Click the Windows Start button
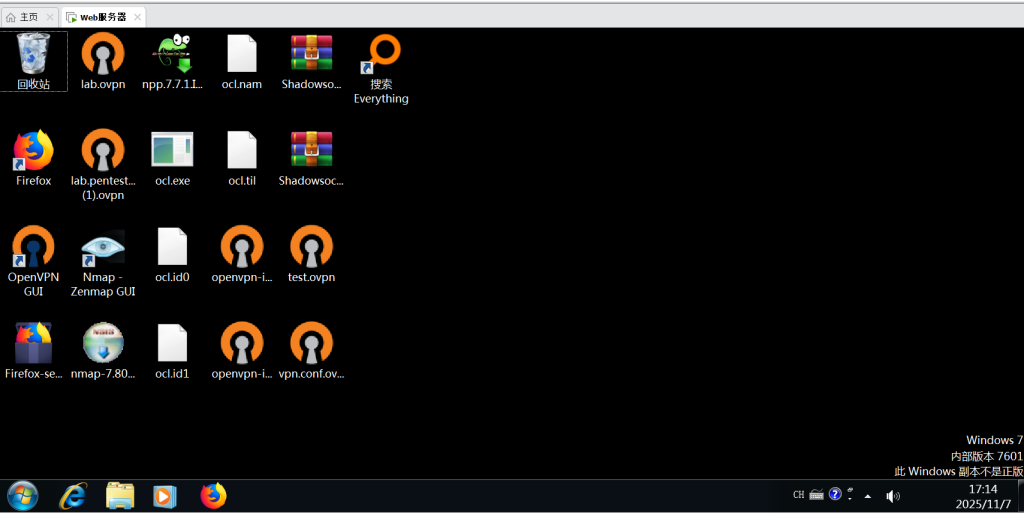 [x=23, y=495]
